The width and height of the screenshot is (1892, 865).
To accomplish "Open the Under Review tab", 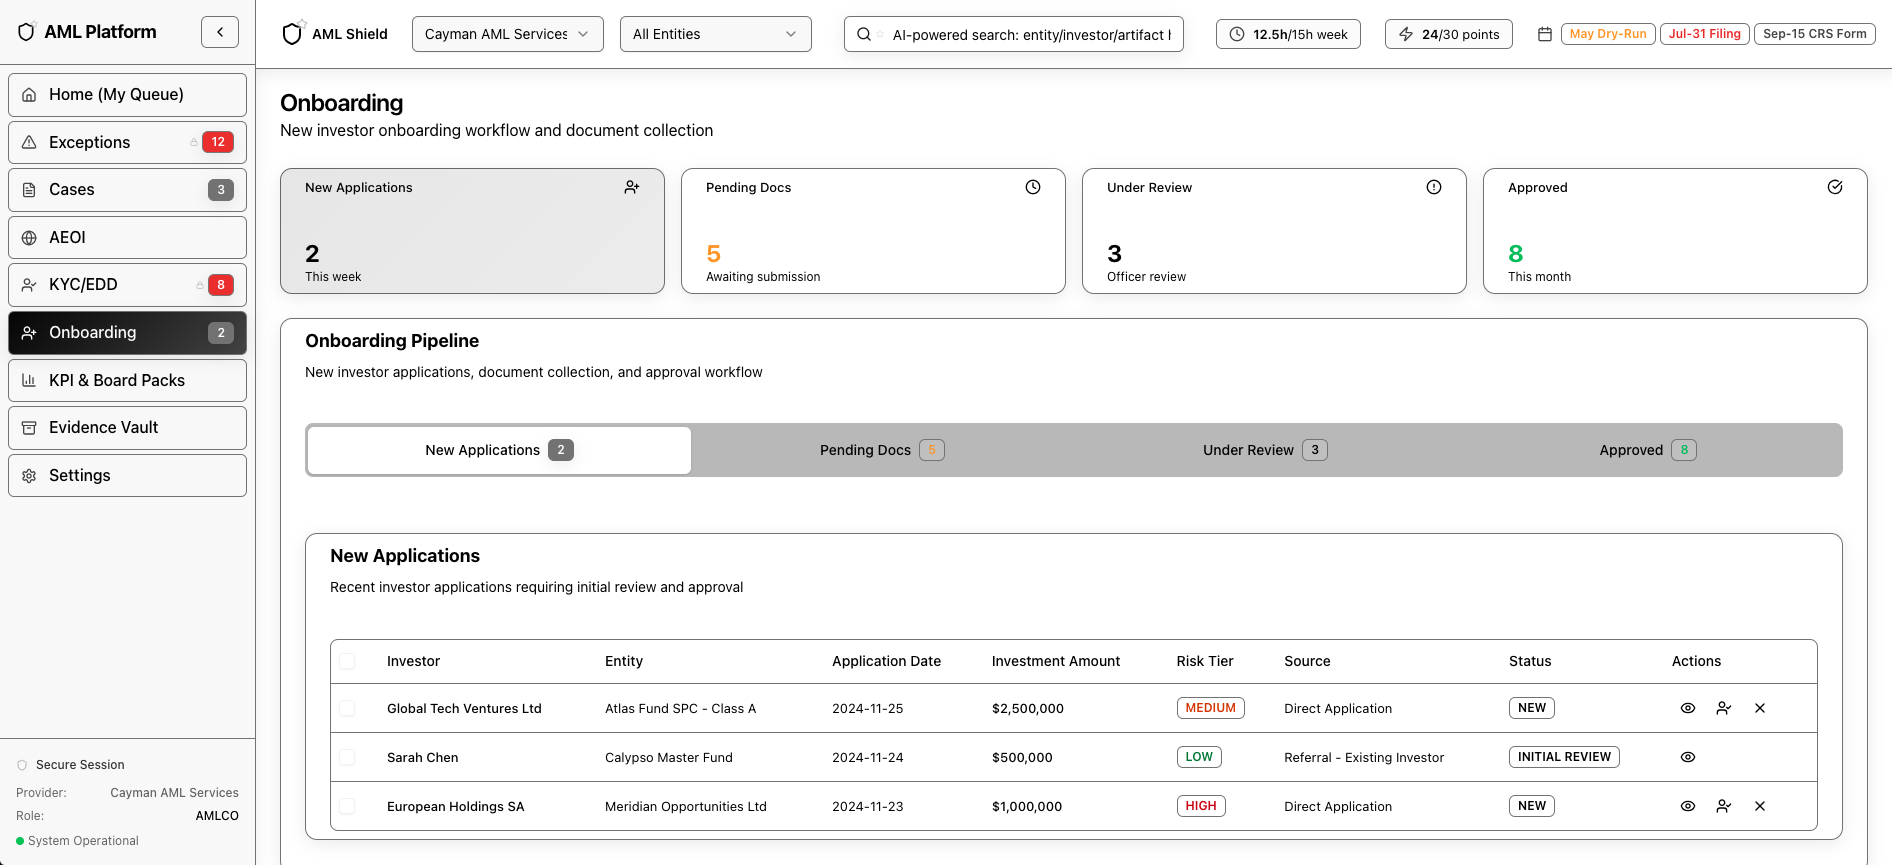I will 1264,450.
